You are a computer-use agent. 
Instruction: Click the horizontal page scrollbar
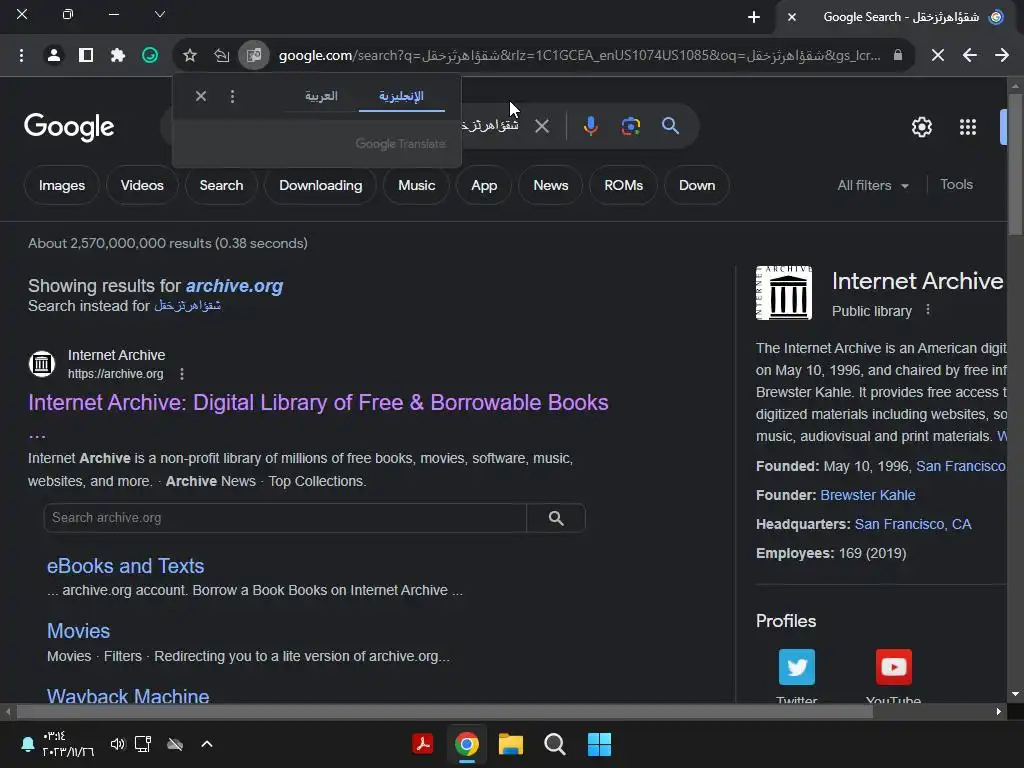[444, 712]
